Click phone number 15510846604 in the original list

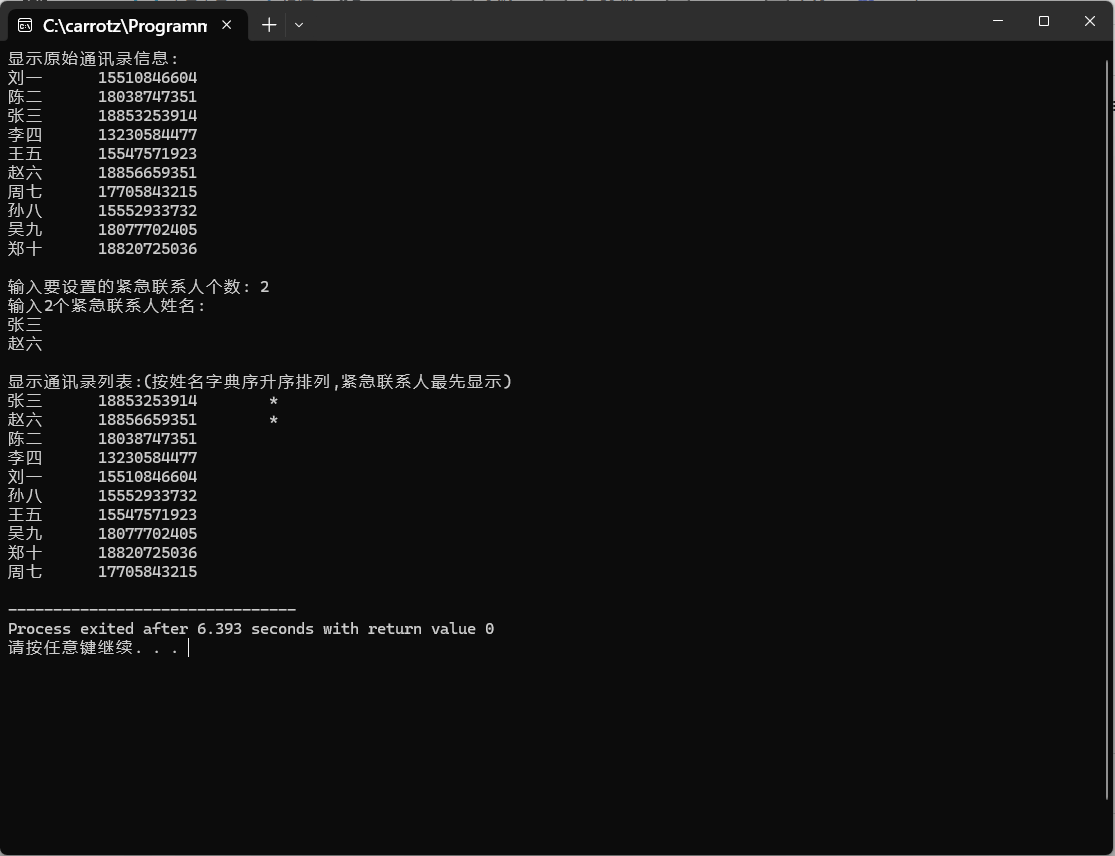click(147, 77)
